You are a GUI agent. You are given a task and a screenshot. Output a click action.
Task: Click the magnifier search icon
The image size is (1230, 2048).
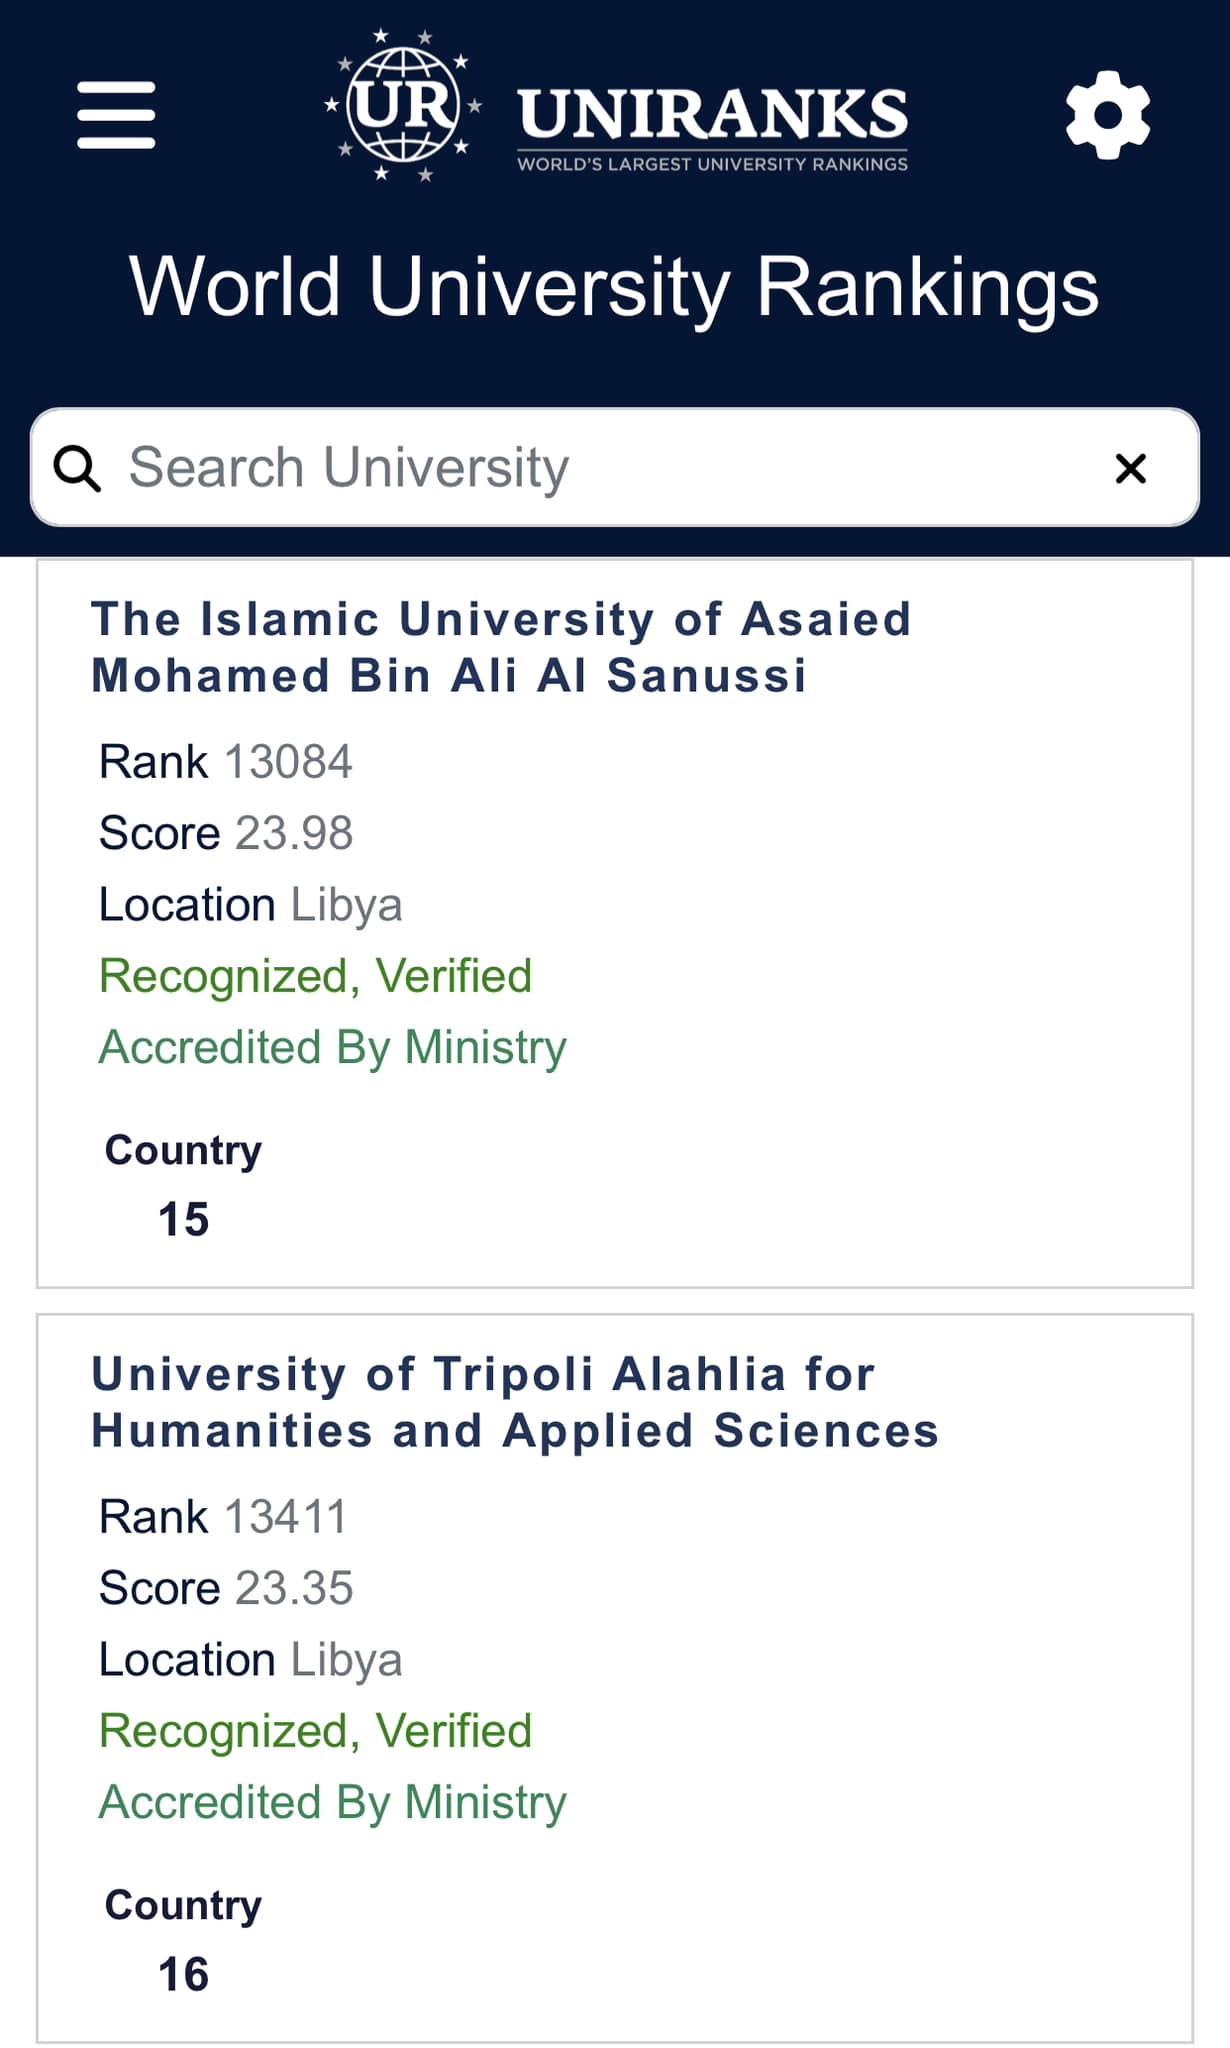tap(77, 468)
